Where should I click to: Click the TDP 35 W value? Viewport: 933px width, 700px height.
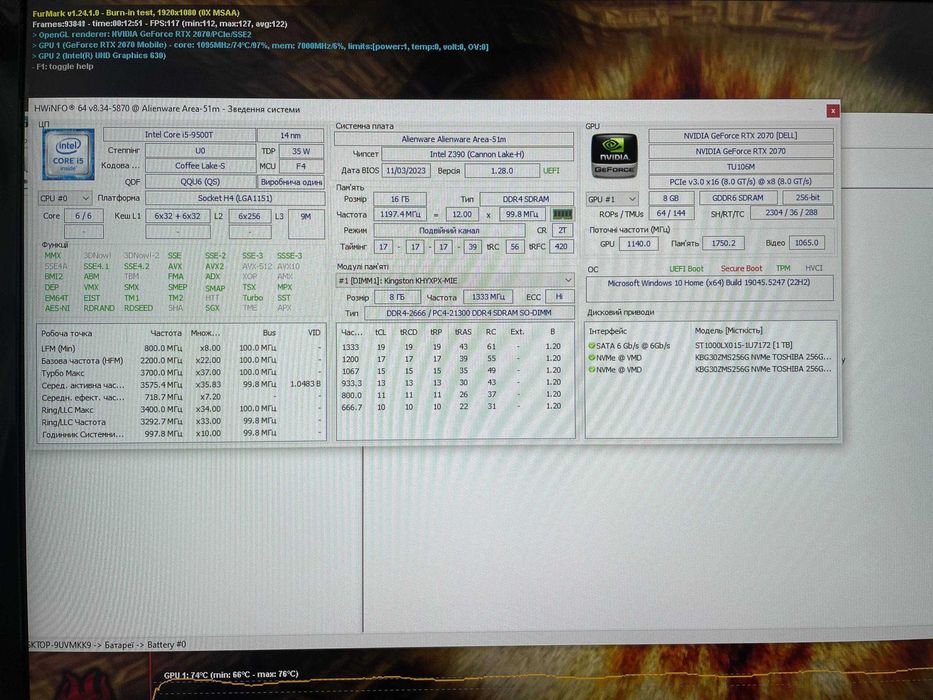301,151
